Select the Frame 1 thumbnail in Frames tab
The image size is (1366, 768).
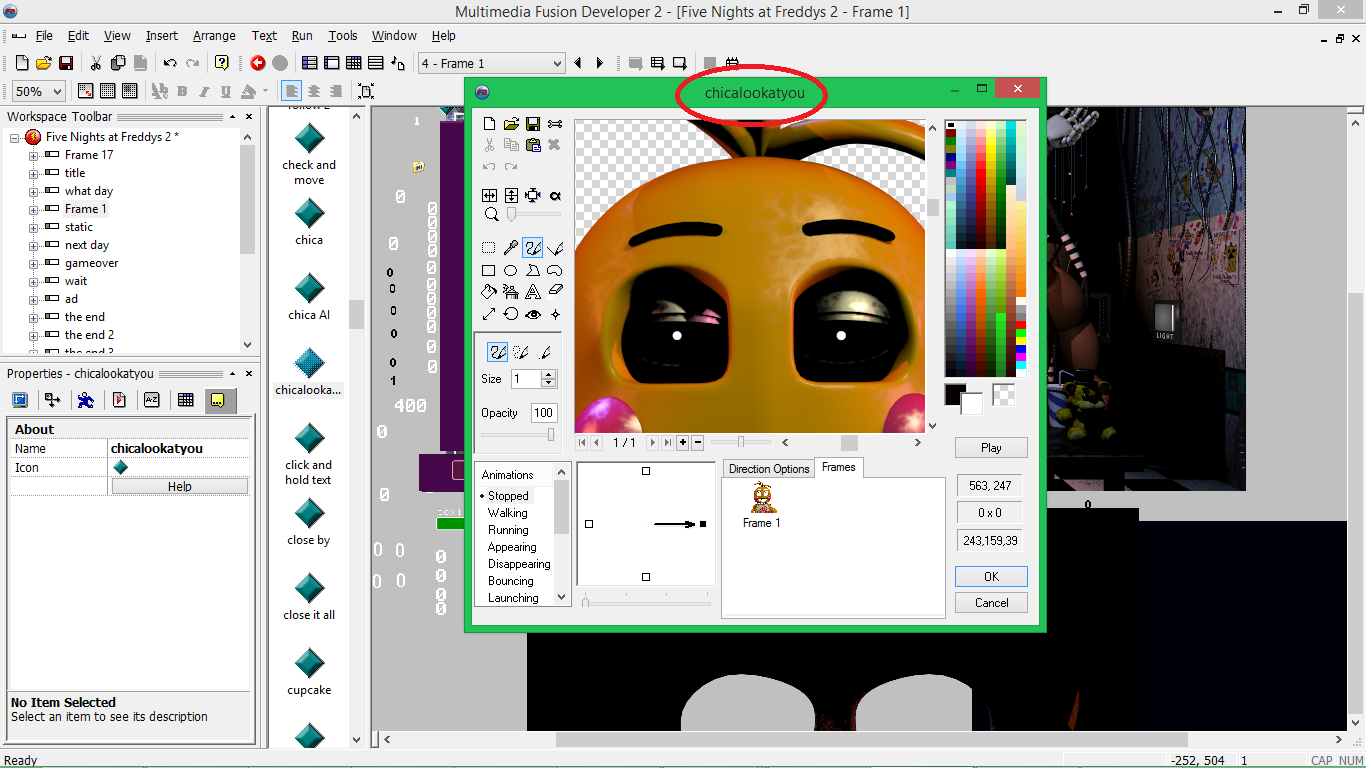[x=762, y=506]
